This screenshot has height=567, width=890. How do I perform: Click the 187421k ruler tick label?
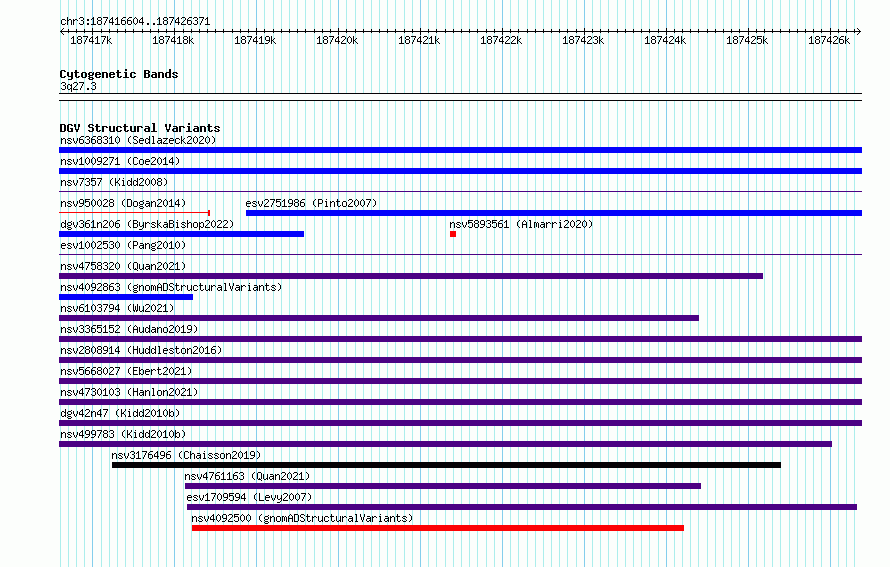point(419,40)
